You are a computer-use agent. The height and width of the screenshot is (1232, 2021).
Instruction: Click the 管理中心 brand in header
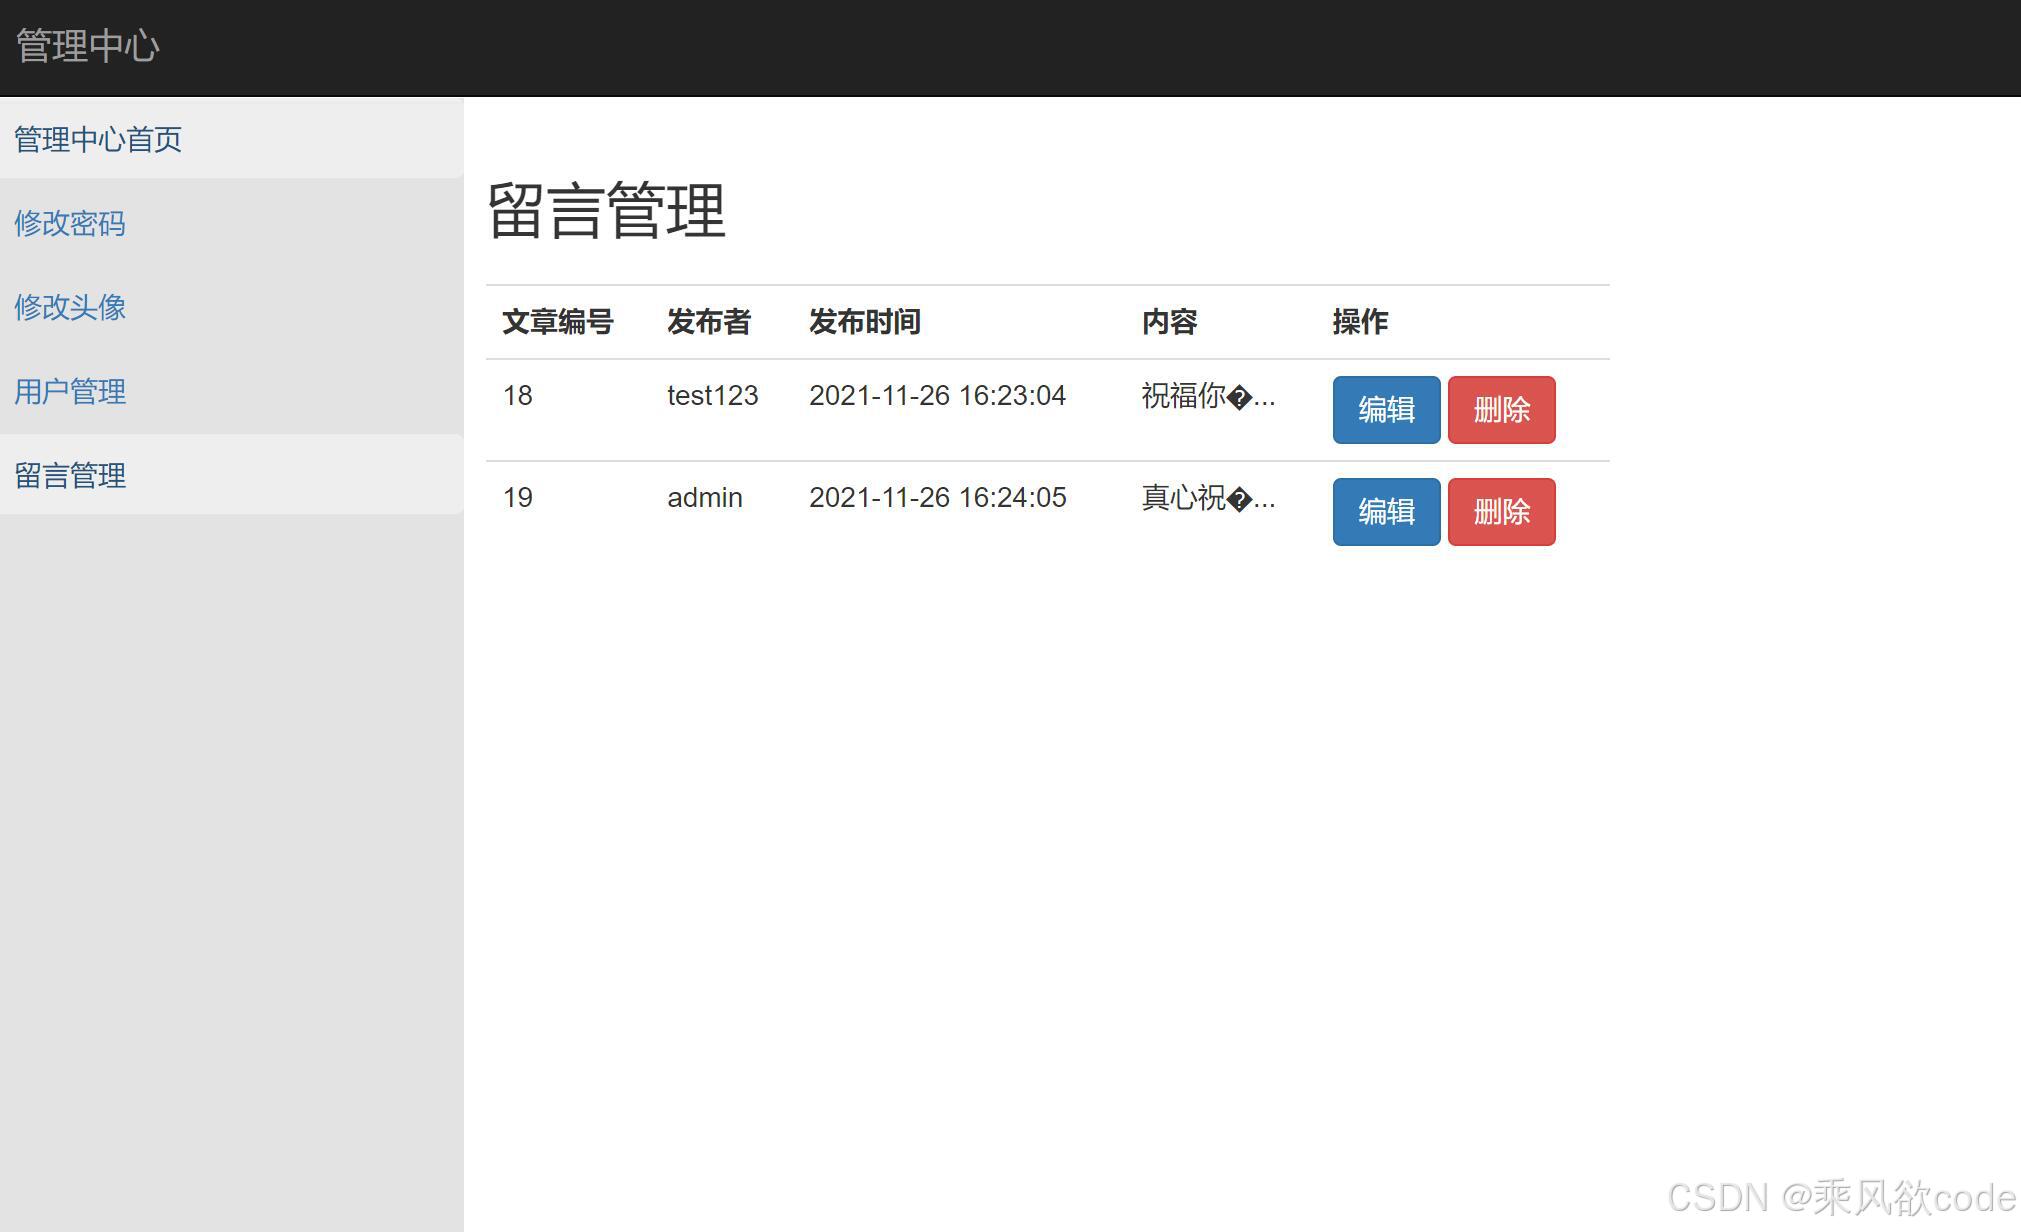[88, 46]
